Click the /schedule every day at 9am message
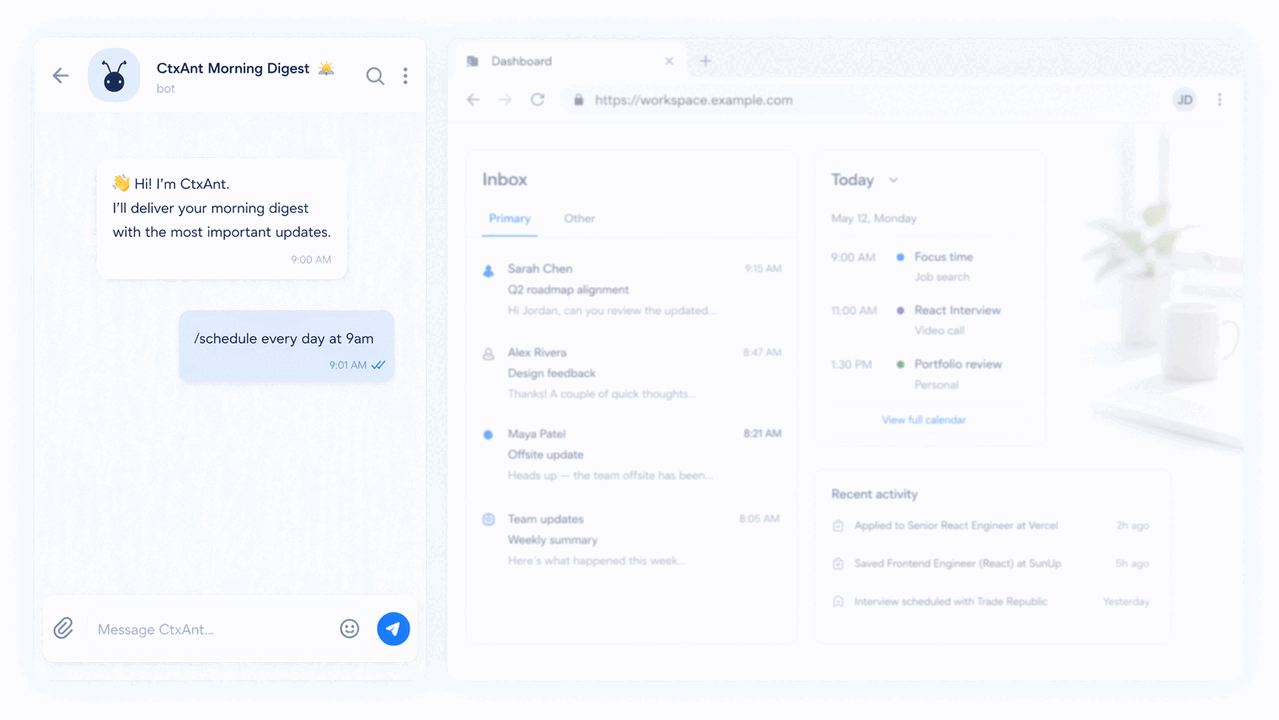 [286, 346]
